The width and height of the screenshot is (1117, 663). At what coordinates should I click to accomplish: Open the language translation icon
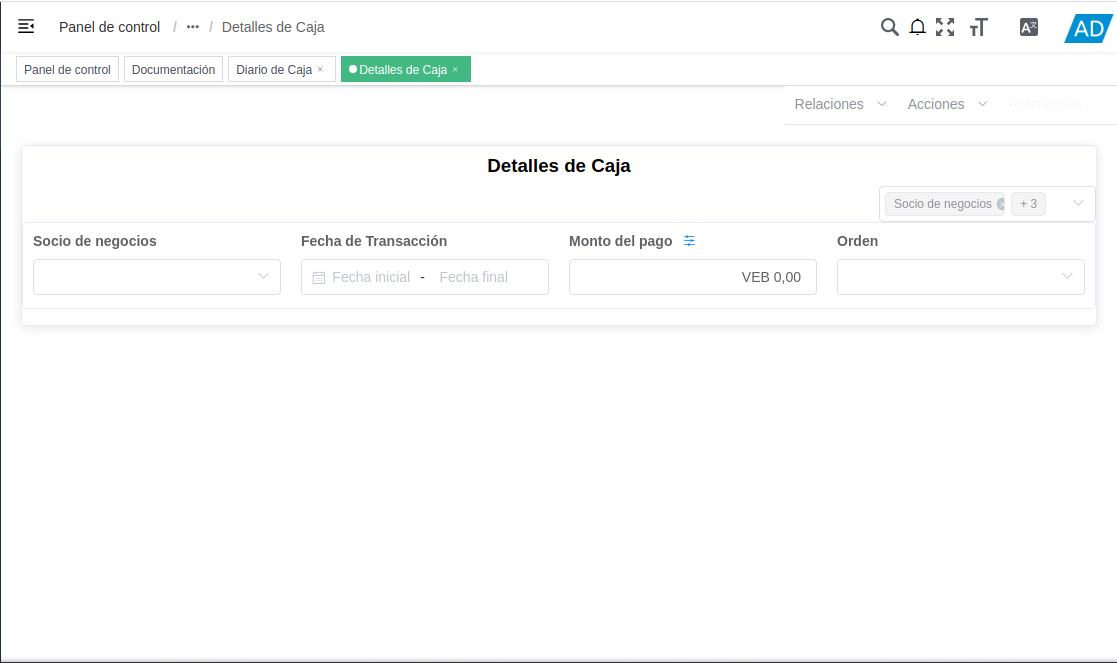(x=1028, y=27)
